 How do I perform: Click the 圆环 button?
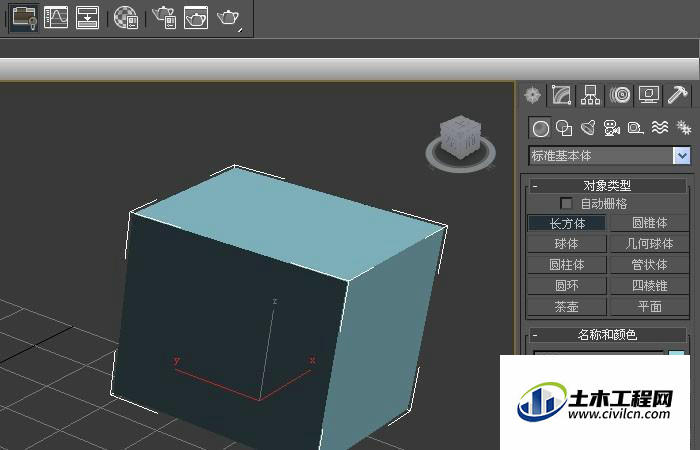pyautogui.click(x=567, y=286)
